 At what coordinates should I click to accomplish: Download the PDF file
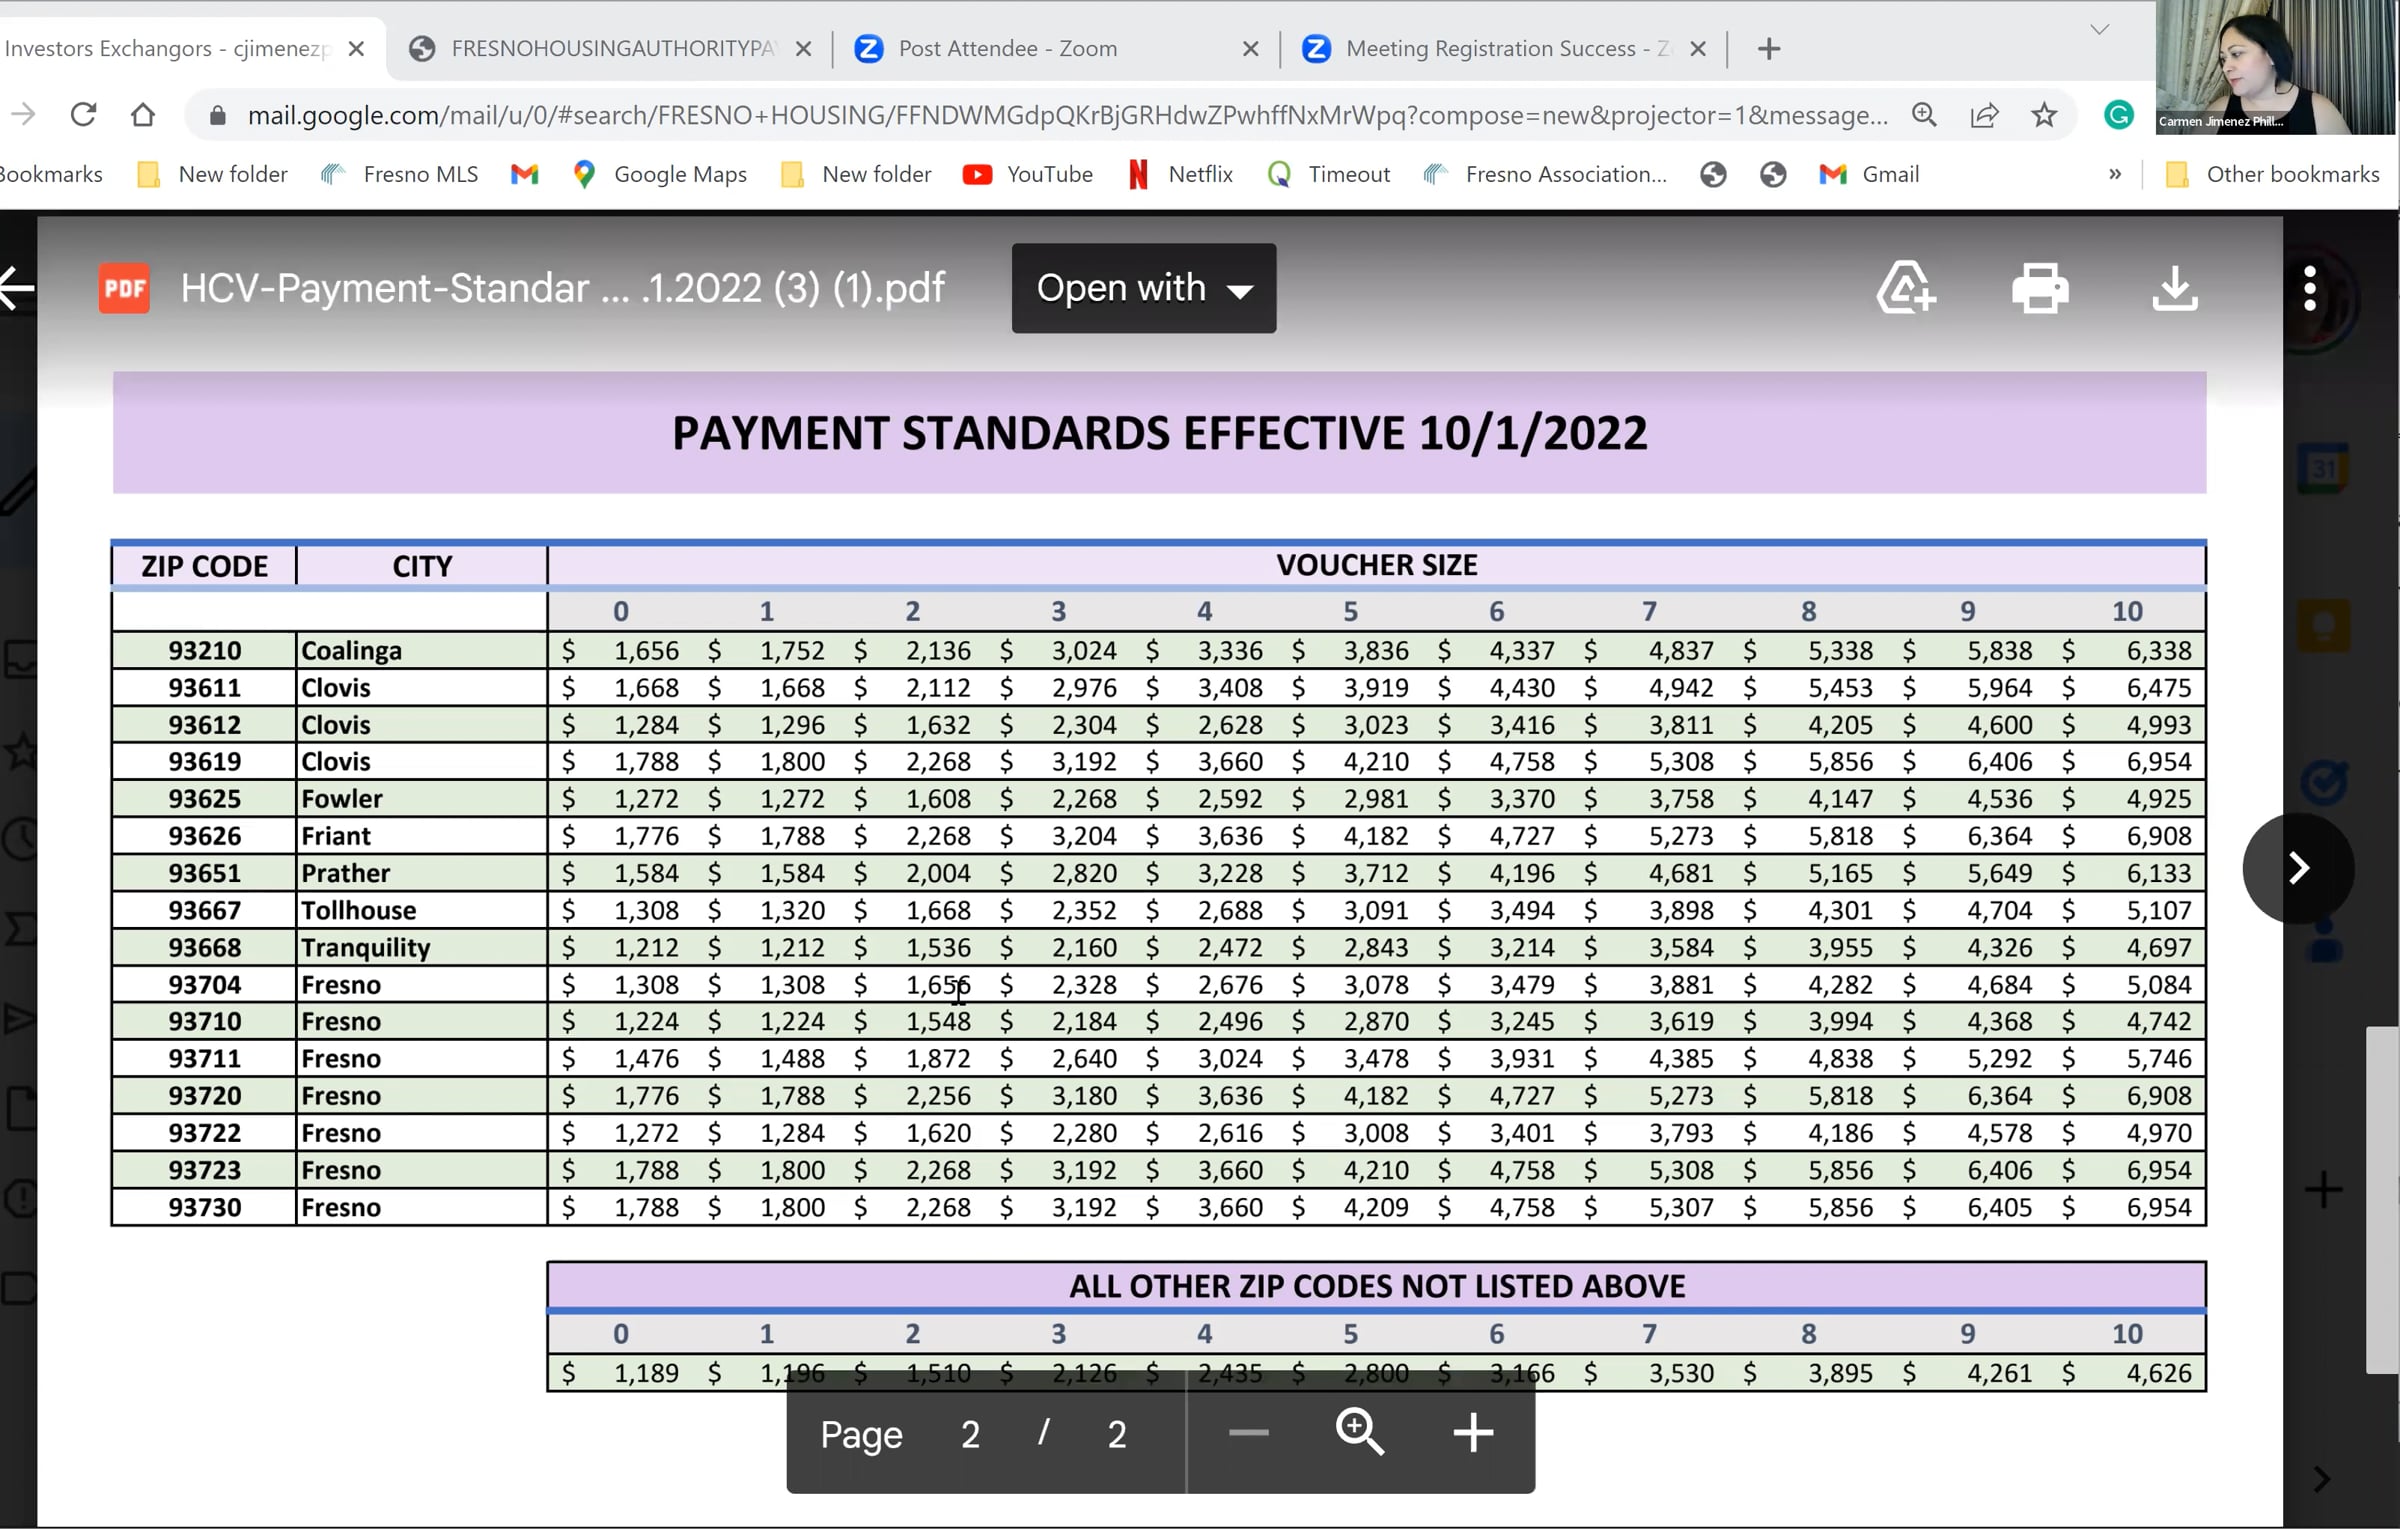(2174, 289)
